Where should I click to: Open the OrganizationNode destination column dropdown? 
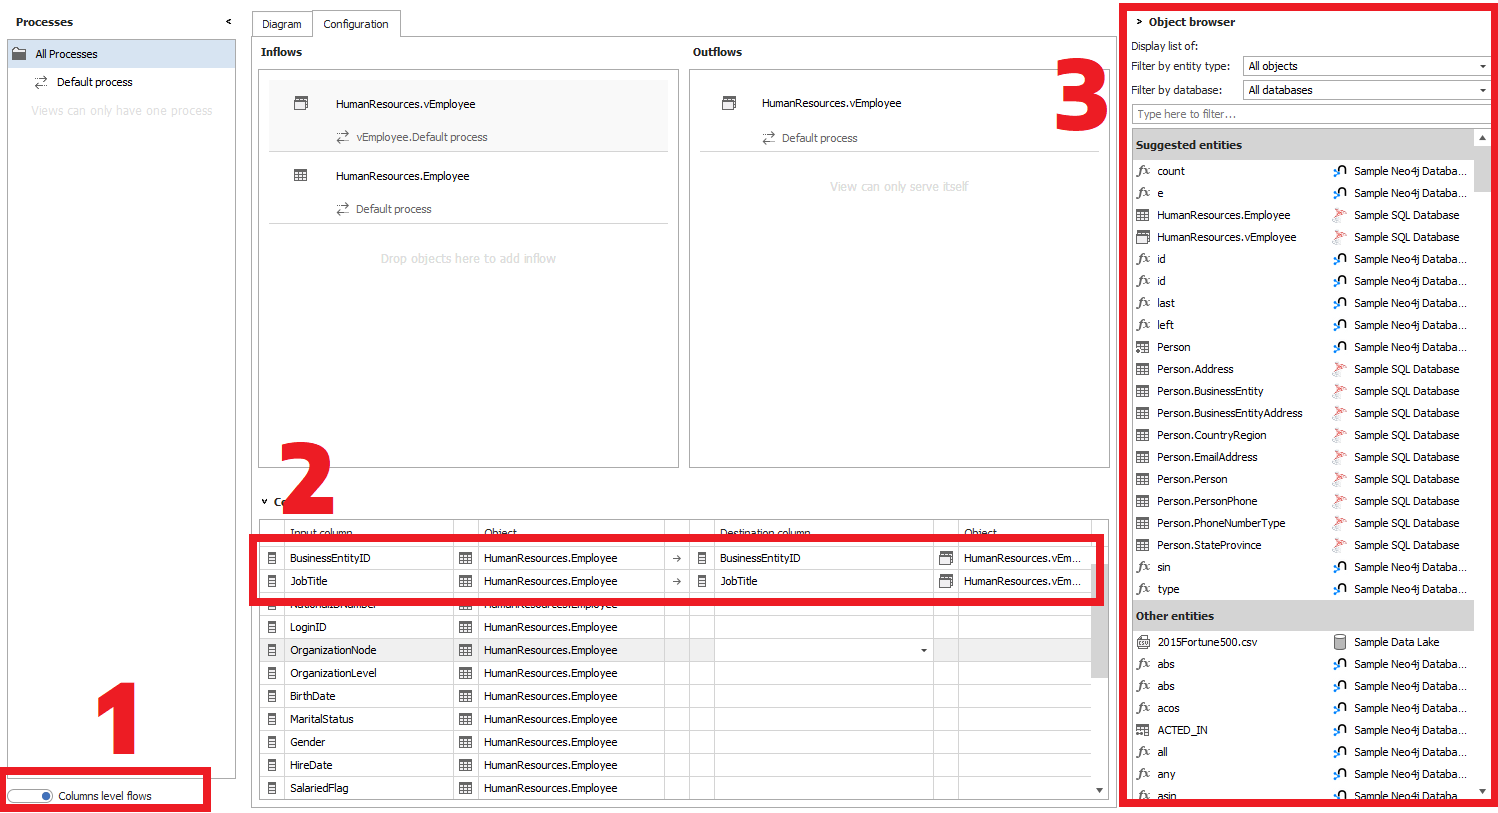923,650
